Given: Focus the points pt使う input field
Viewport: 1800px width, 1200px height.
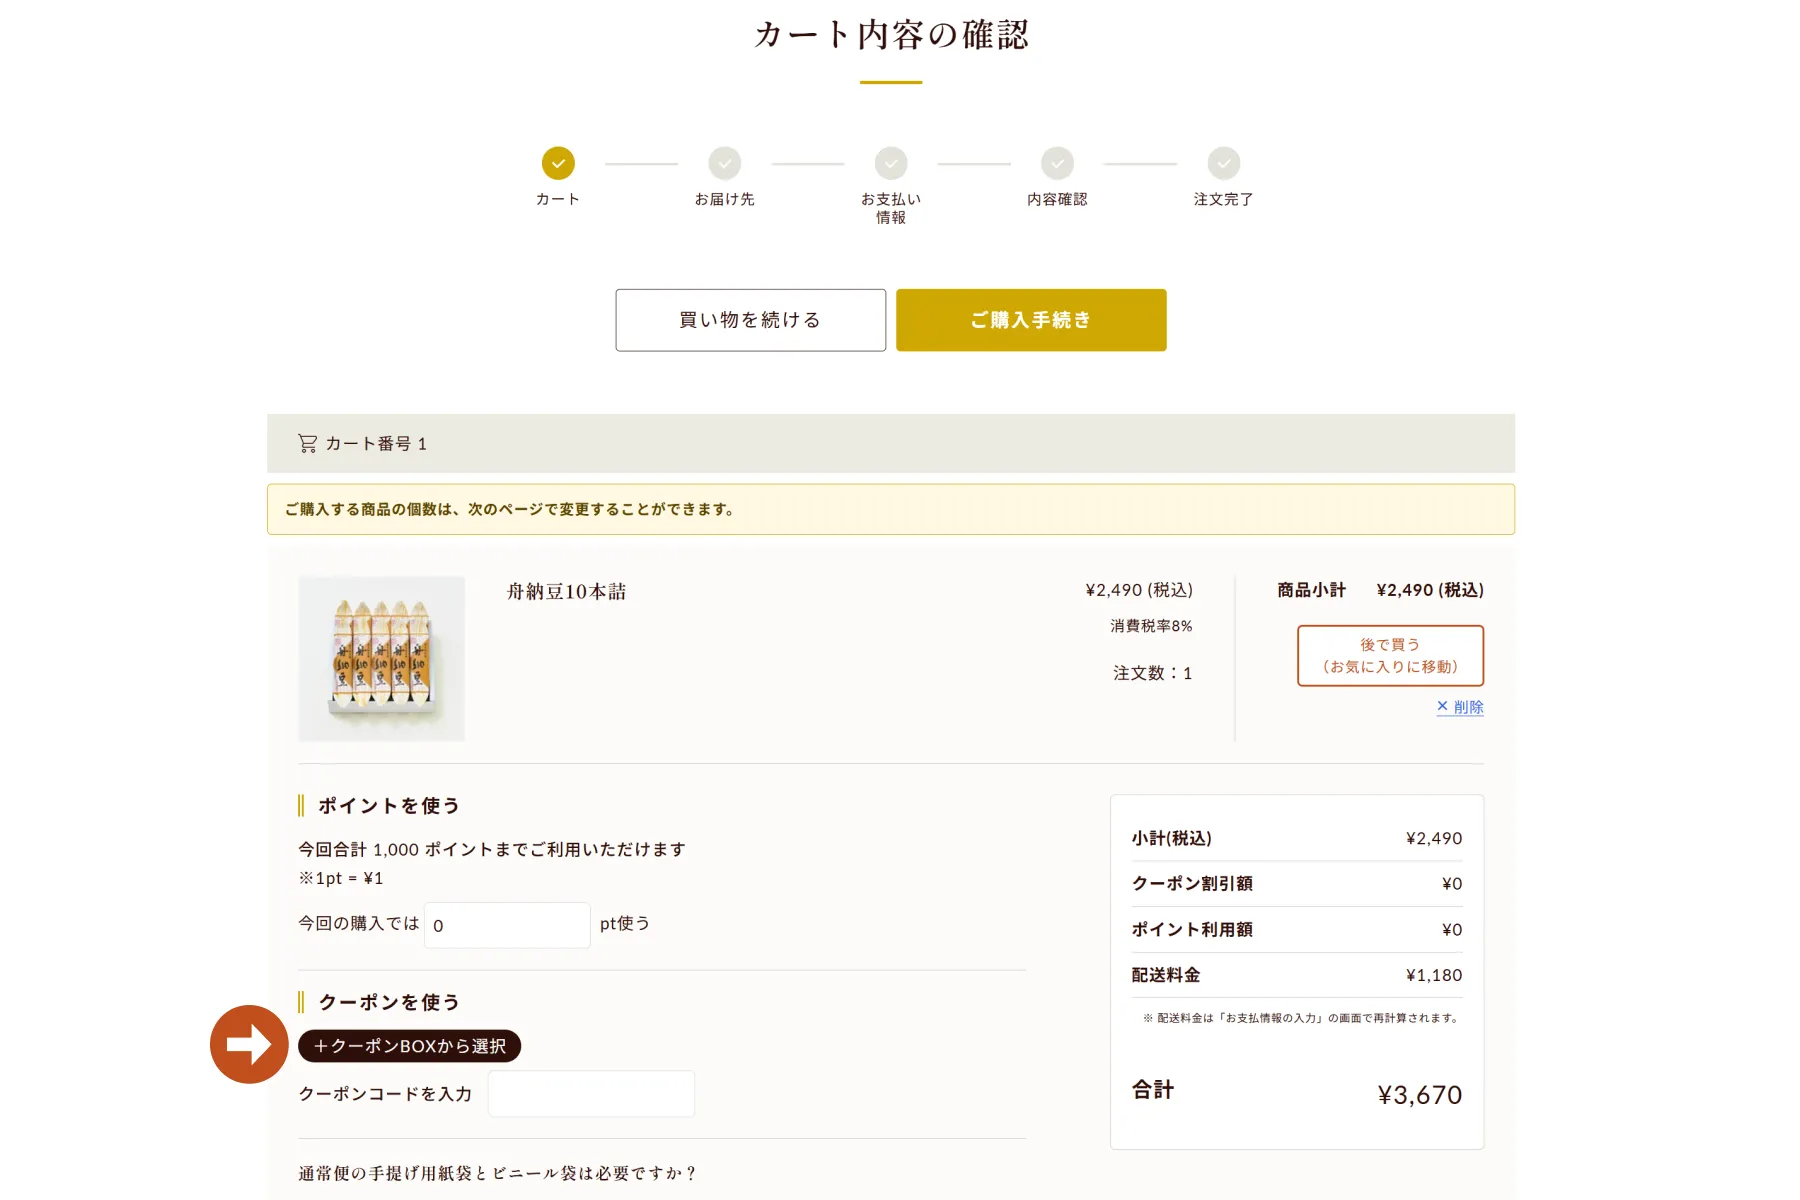Looking at the screenshot, I should 507,925.
